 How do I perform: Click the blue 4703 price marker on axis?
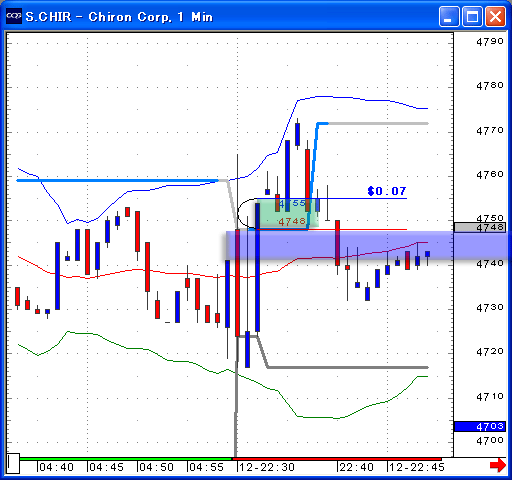point(480,426)
